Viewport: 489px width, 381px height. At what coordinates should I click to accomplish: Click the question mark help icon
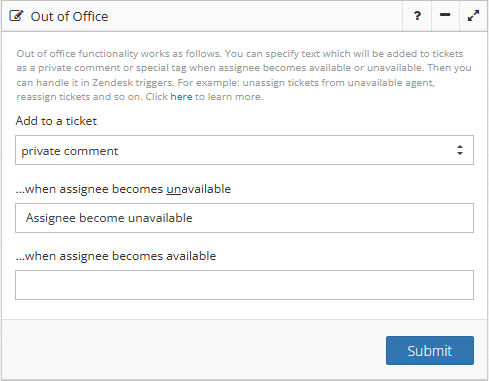click(417, 16)
